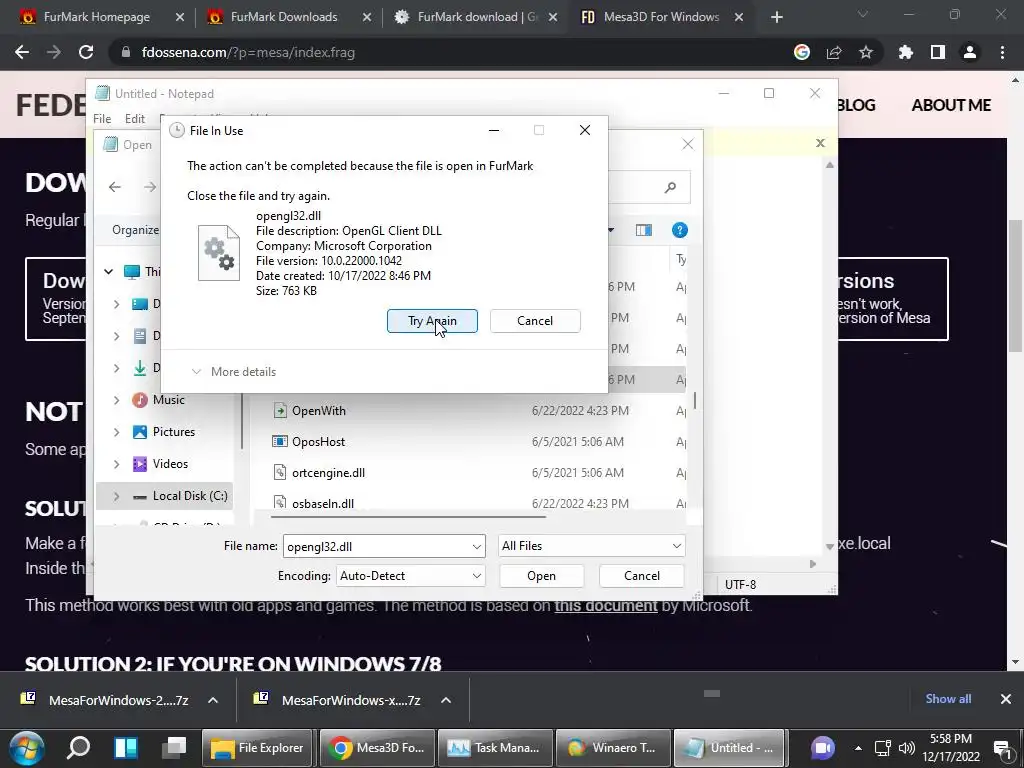
Task: Open the Encoding Auto-Detect dropdown
Action: (x=410, y=576)
